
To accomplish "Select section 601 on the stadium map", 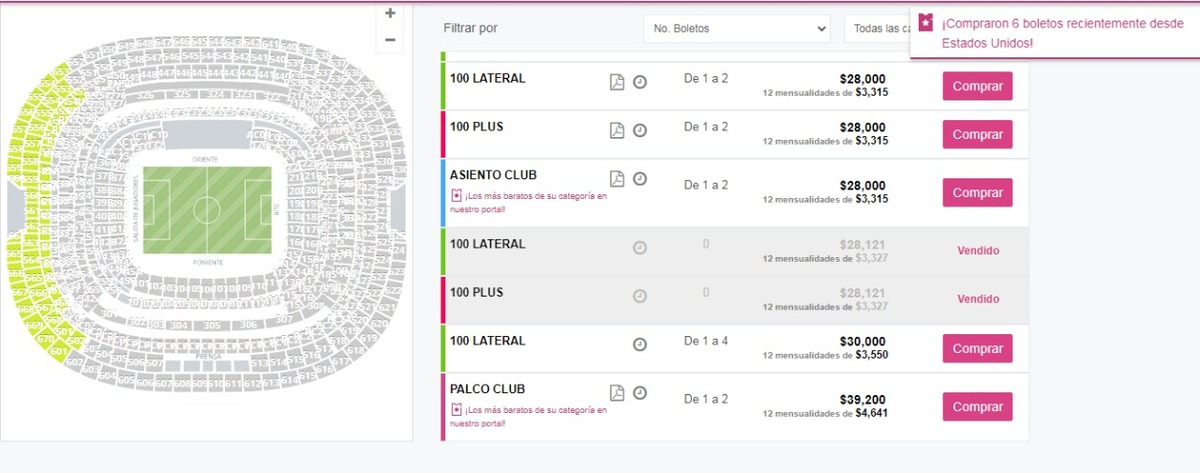I will (x=61, y=350).
